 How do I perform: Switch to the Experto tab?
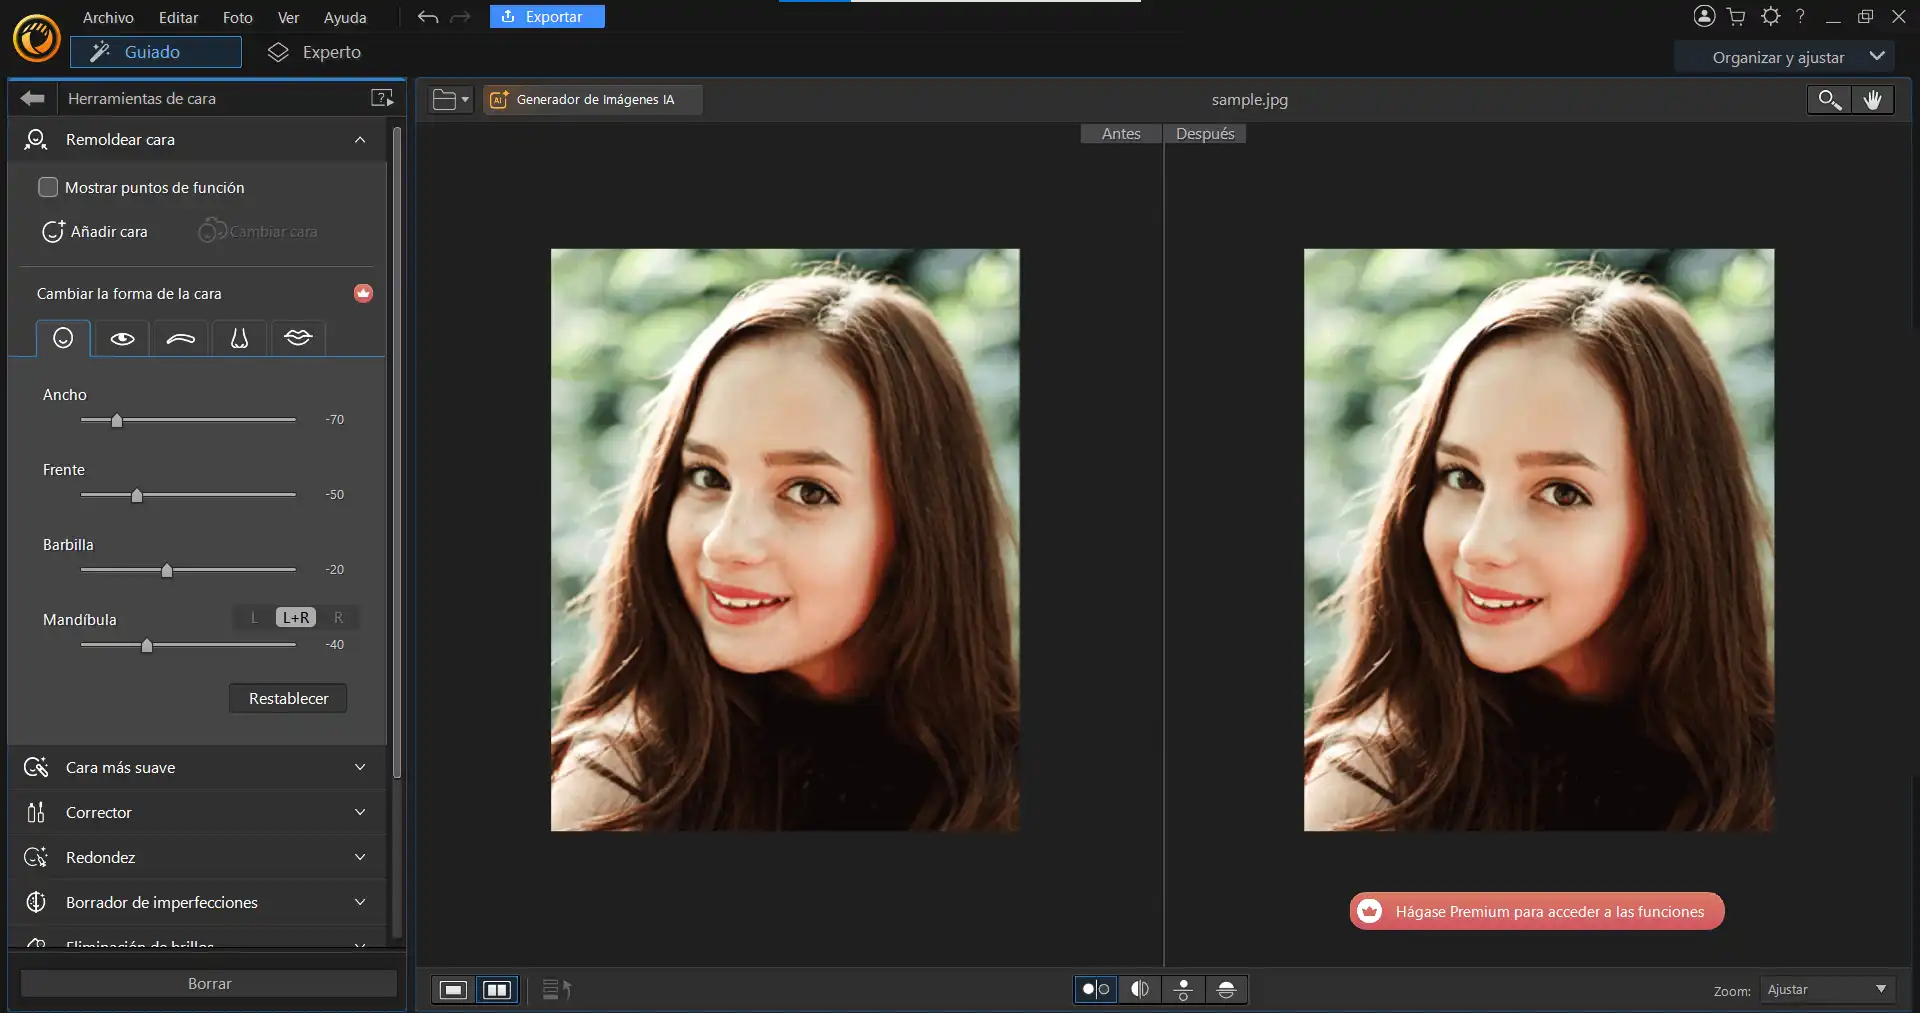click(314, 52)
